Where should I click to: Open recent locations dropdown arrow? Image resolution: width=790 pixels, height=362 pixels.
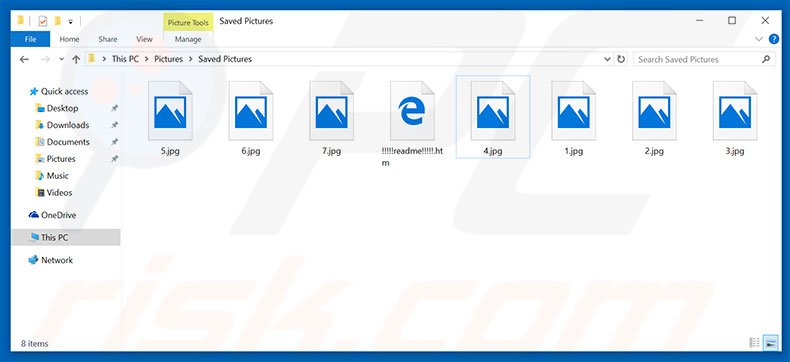pyautogui.click(x=61, y=59)
